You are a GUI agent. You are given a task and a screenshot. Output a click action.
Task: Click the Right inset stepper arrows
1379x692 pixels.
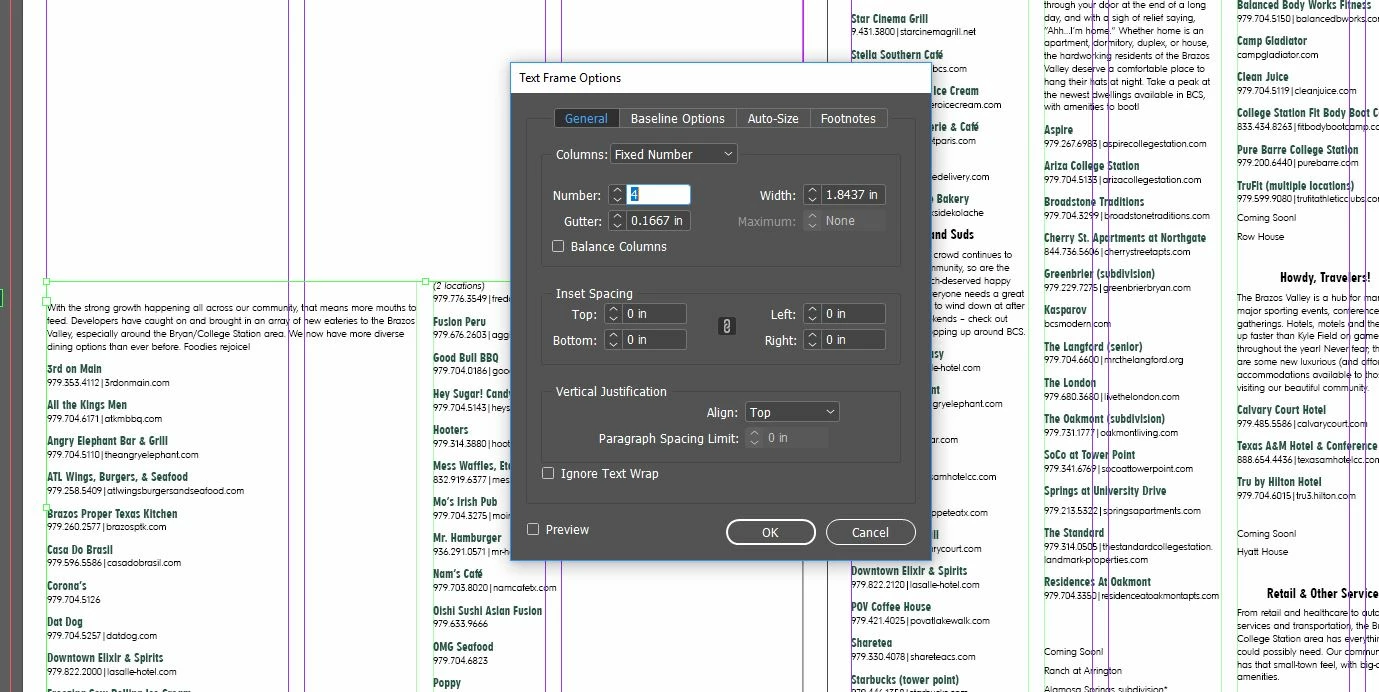pyautogui.click(x=812, y=340)
